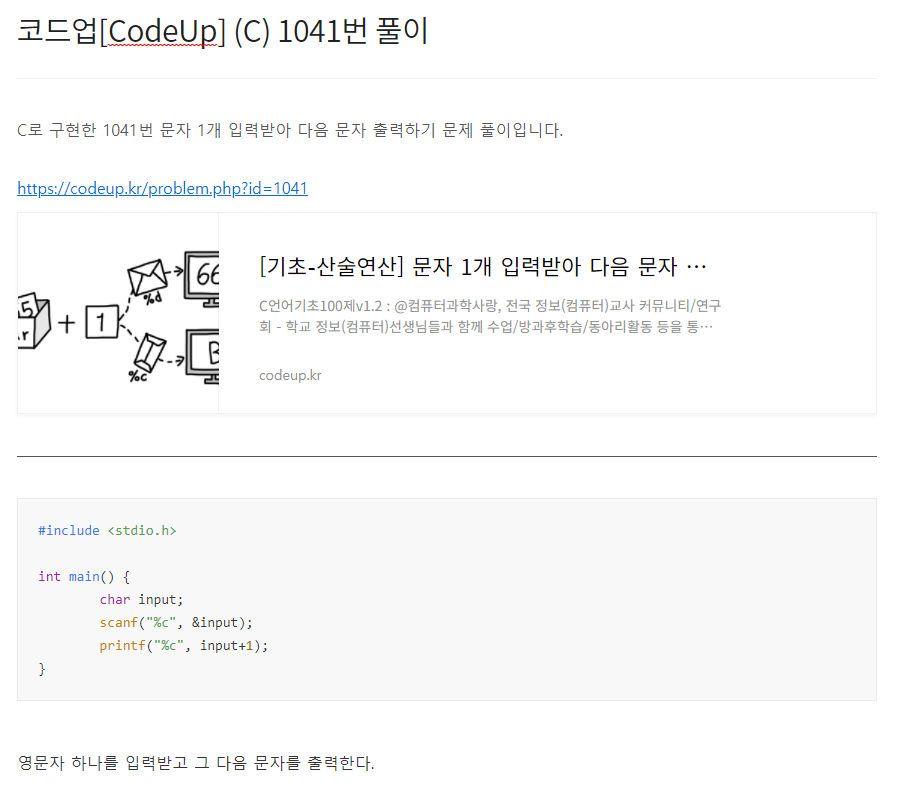Click the link preview card thumbnail image

118,313
